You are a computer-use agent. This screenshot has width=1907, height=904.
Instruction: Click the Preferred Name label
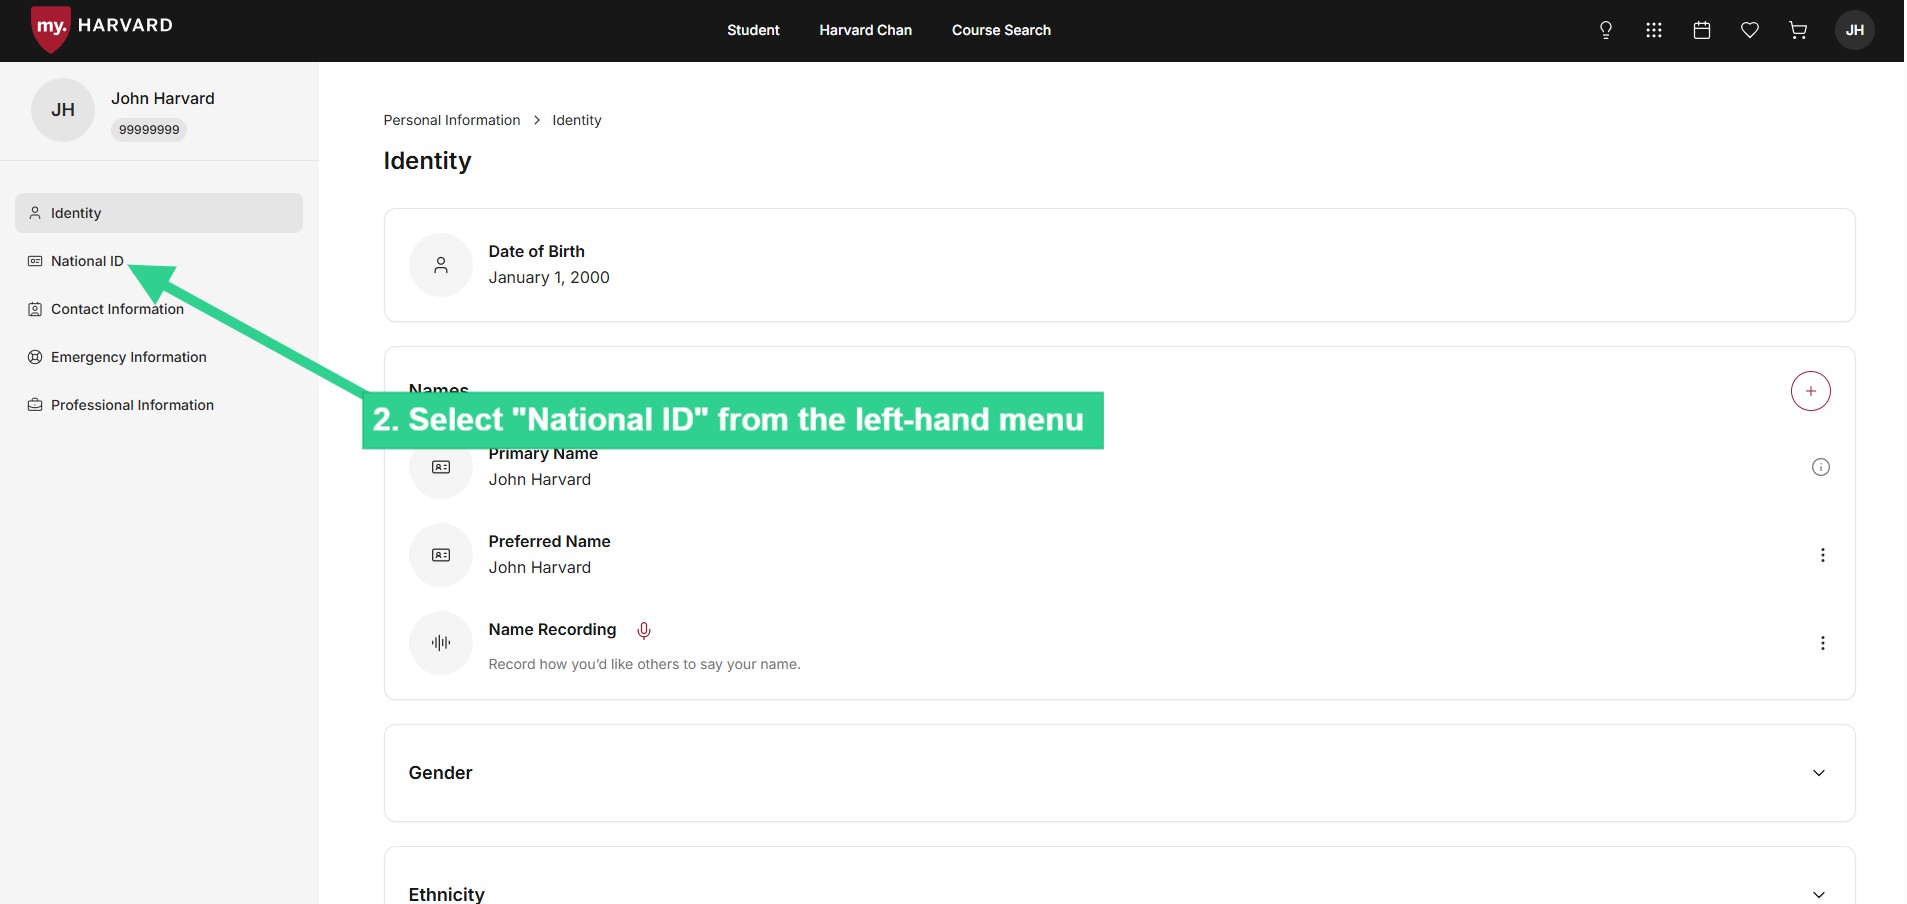coord(549,541)
